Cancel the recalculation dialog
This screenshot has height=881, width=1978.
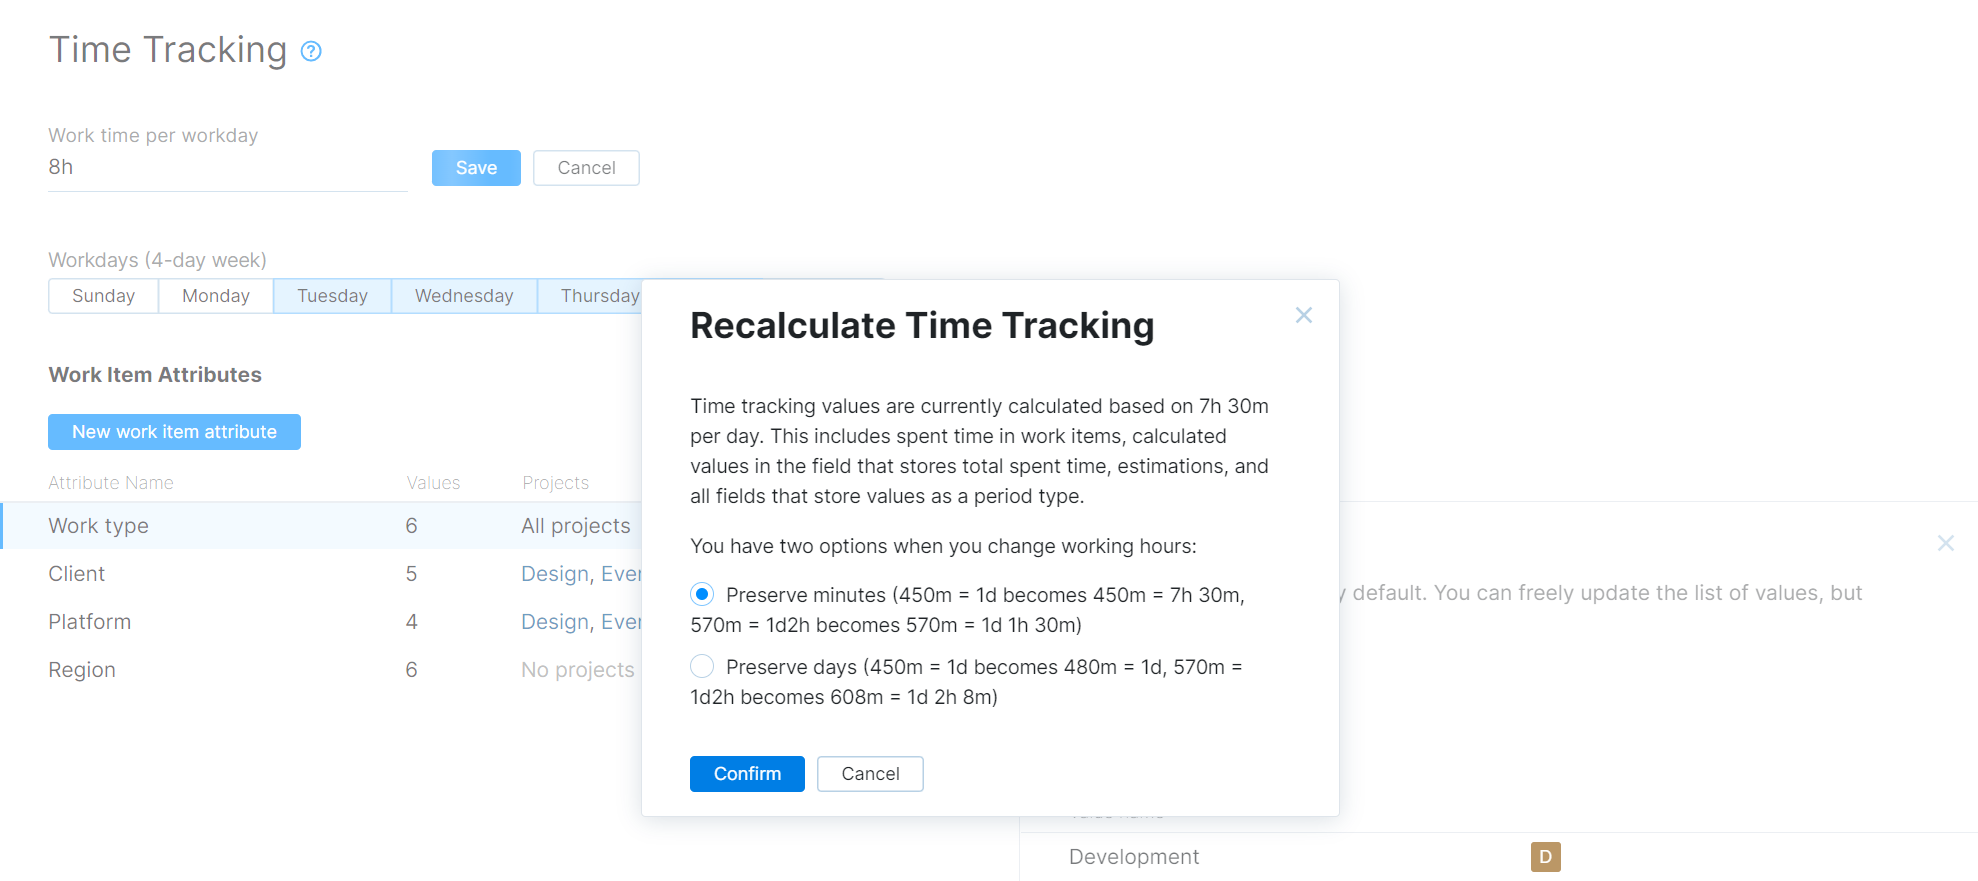870,774
